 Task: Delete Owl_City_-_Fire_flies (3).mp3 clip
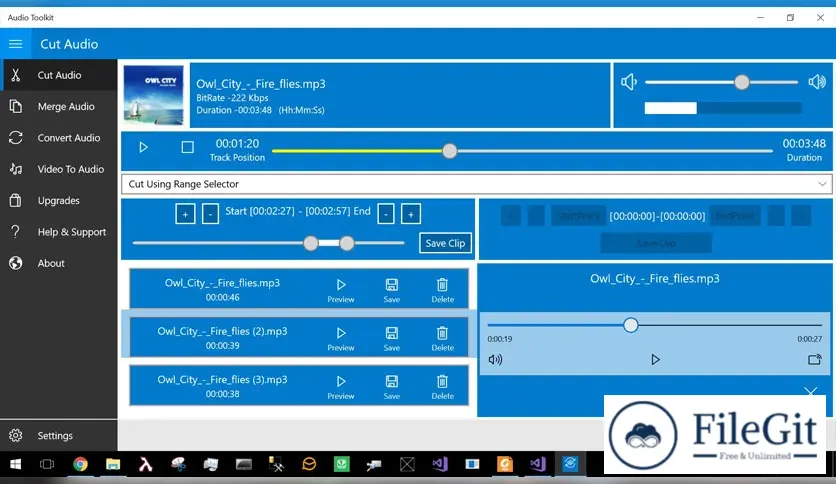[x=443, y=388]
